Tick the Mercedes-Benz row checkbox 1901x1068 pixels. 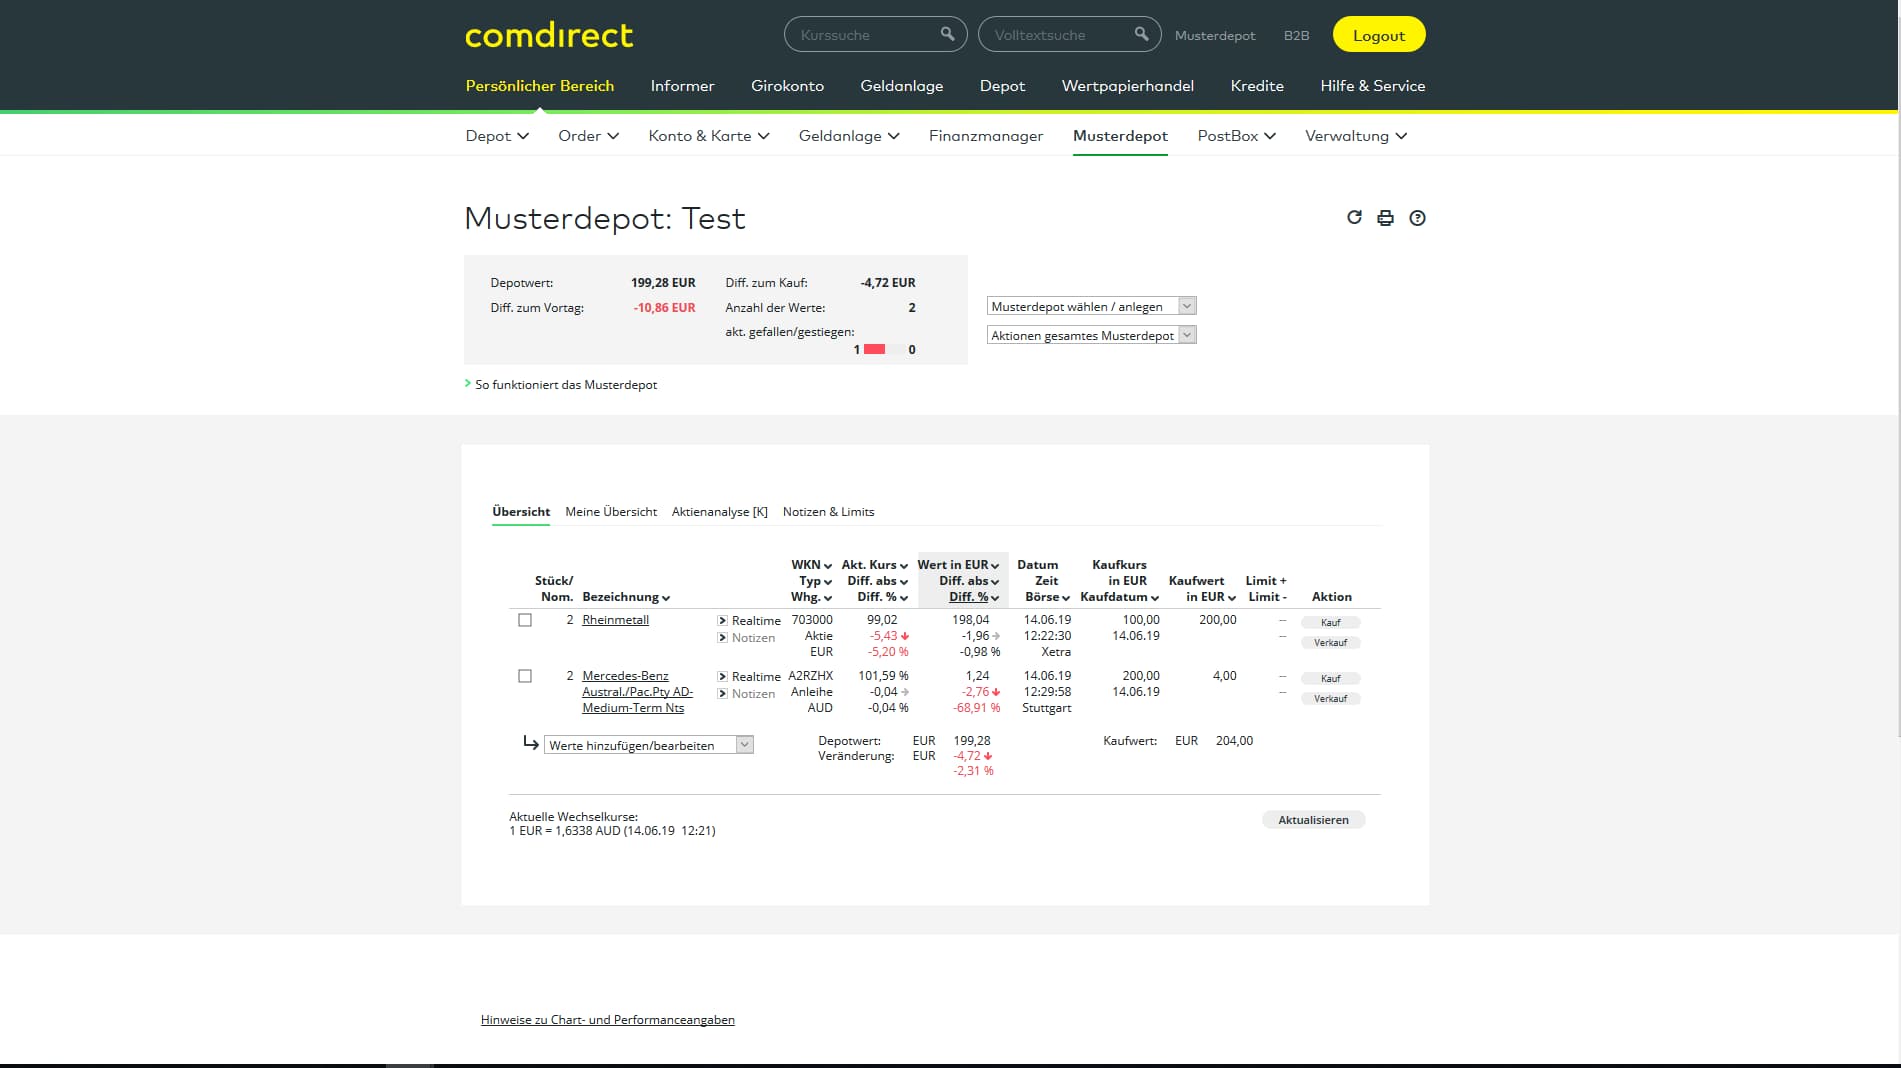click(x=525, y=676)
